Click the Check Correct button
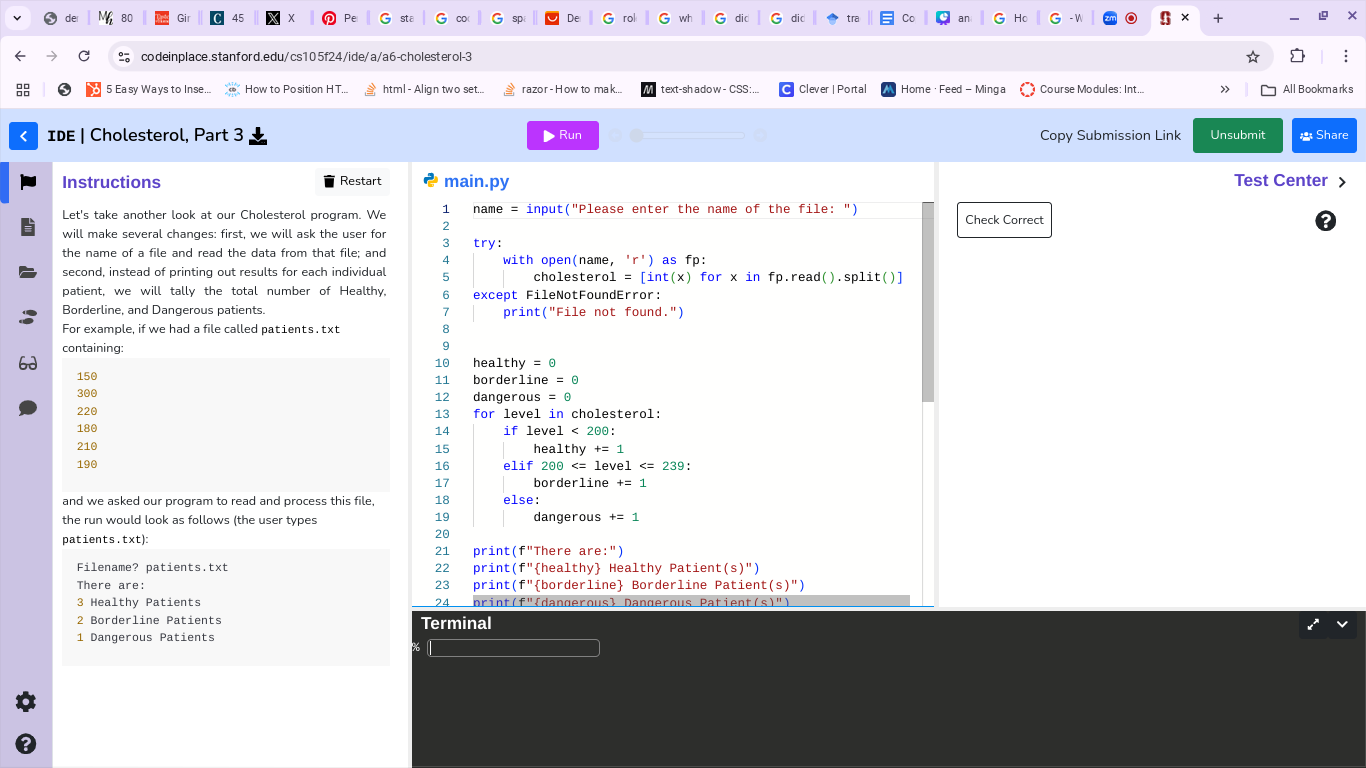Image resolution: width=1366 pixels, height=768 pixels. [x=1004, y=220]
